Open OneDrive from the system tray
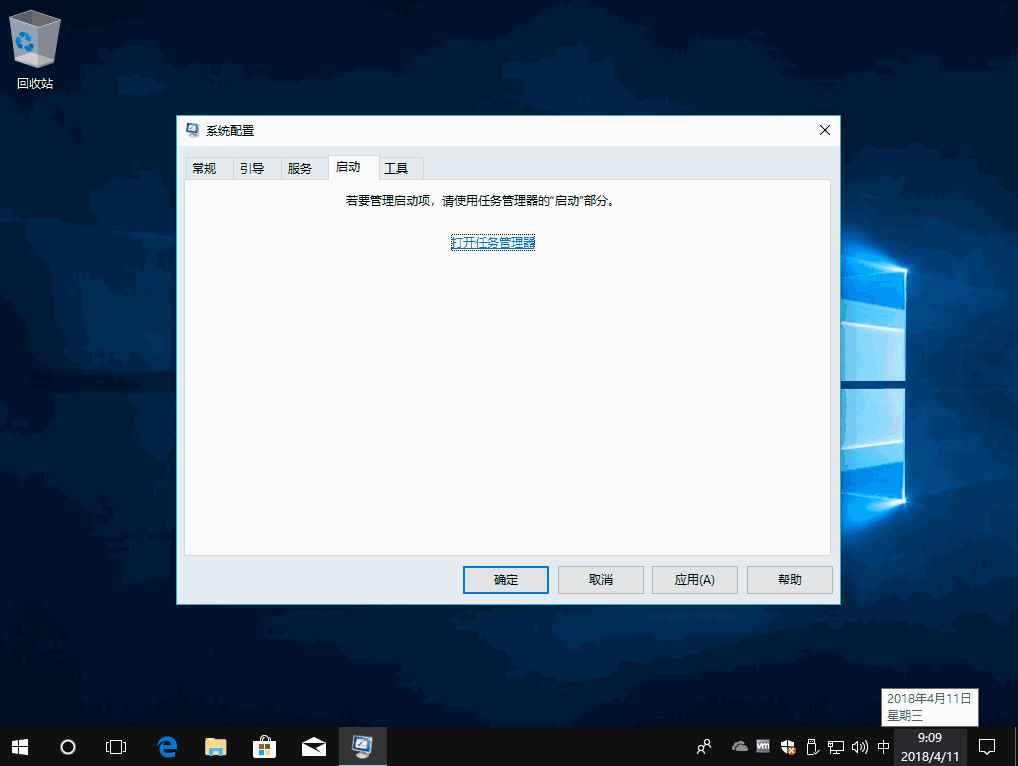Viewport: 1018px width, 766px height. (739, 746)
